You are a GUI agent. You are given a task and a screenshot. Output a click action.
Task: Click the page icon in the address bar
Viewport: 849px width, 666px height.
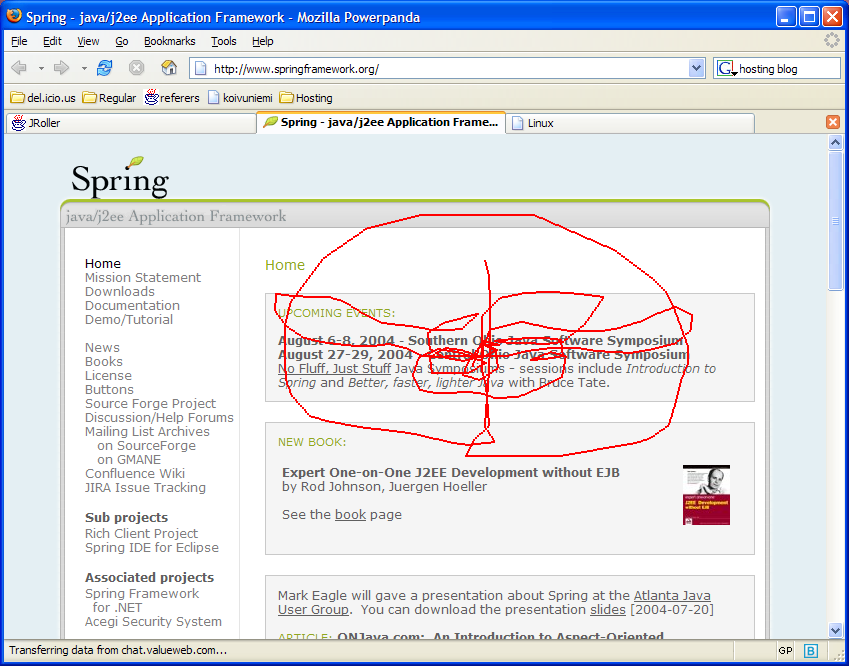[x=201, y=68]
